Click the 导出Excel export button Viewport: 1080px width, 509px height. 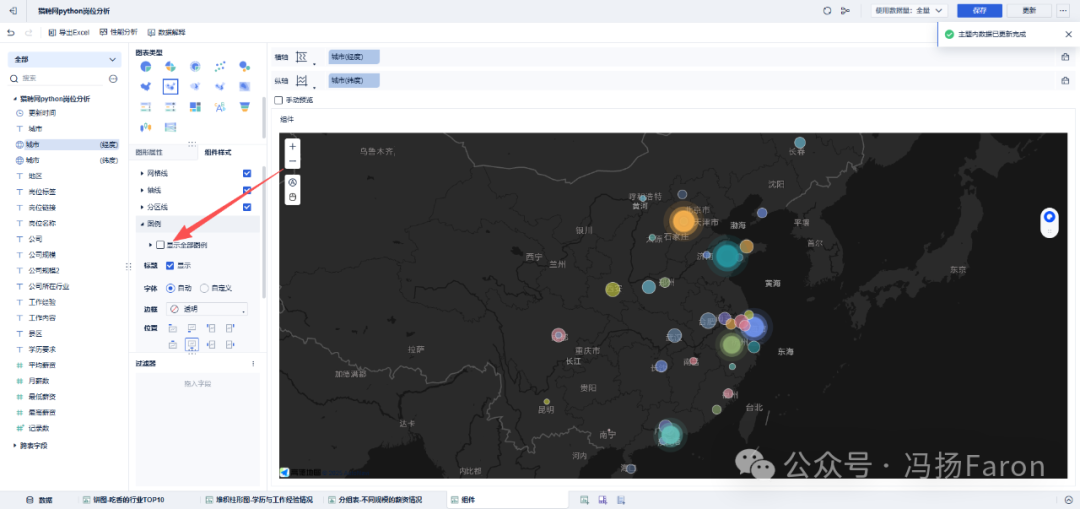69,32
